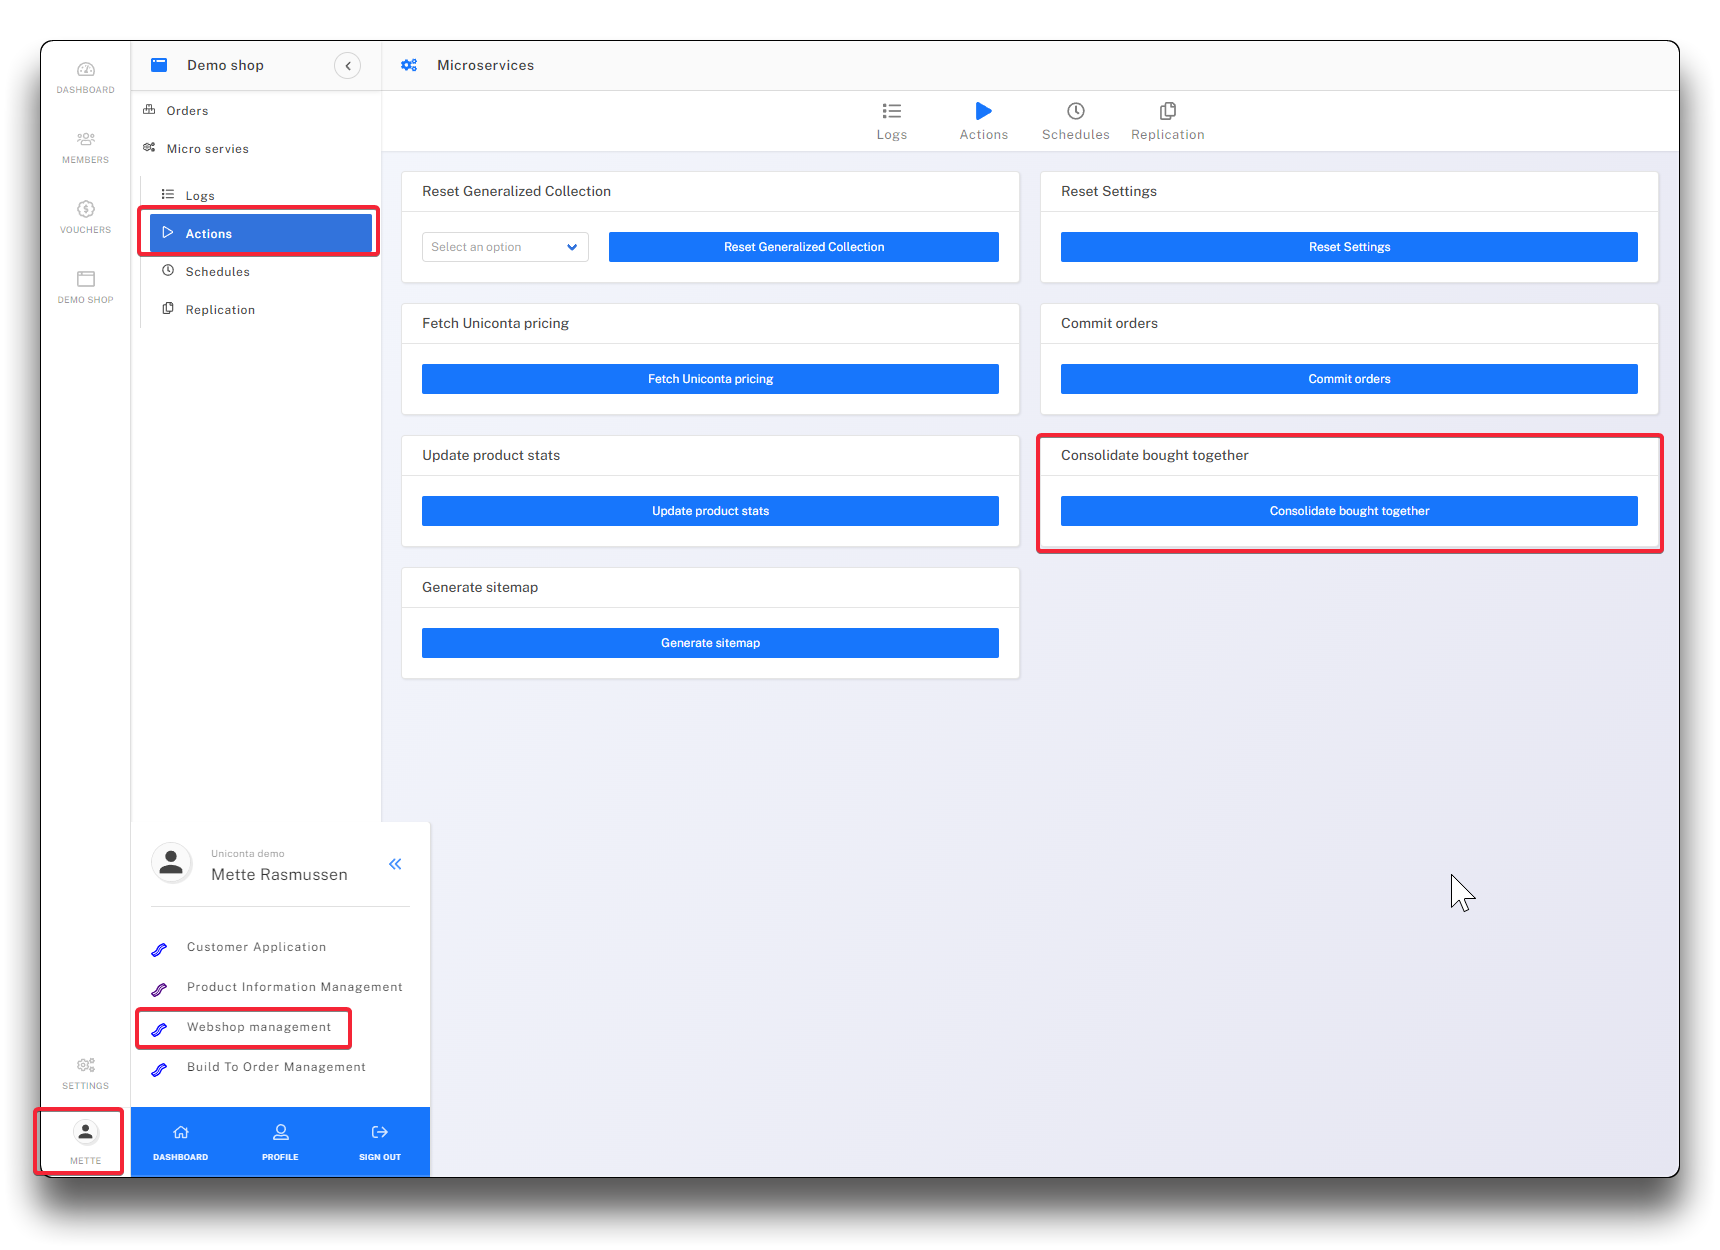Click the Mette user avatar icon
Image resolution: width=1720 pixels, height=1250 pixels.
pos(86,1133)
